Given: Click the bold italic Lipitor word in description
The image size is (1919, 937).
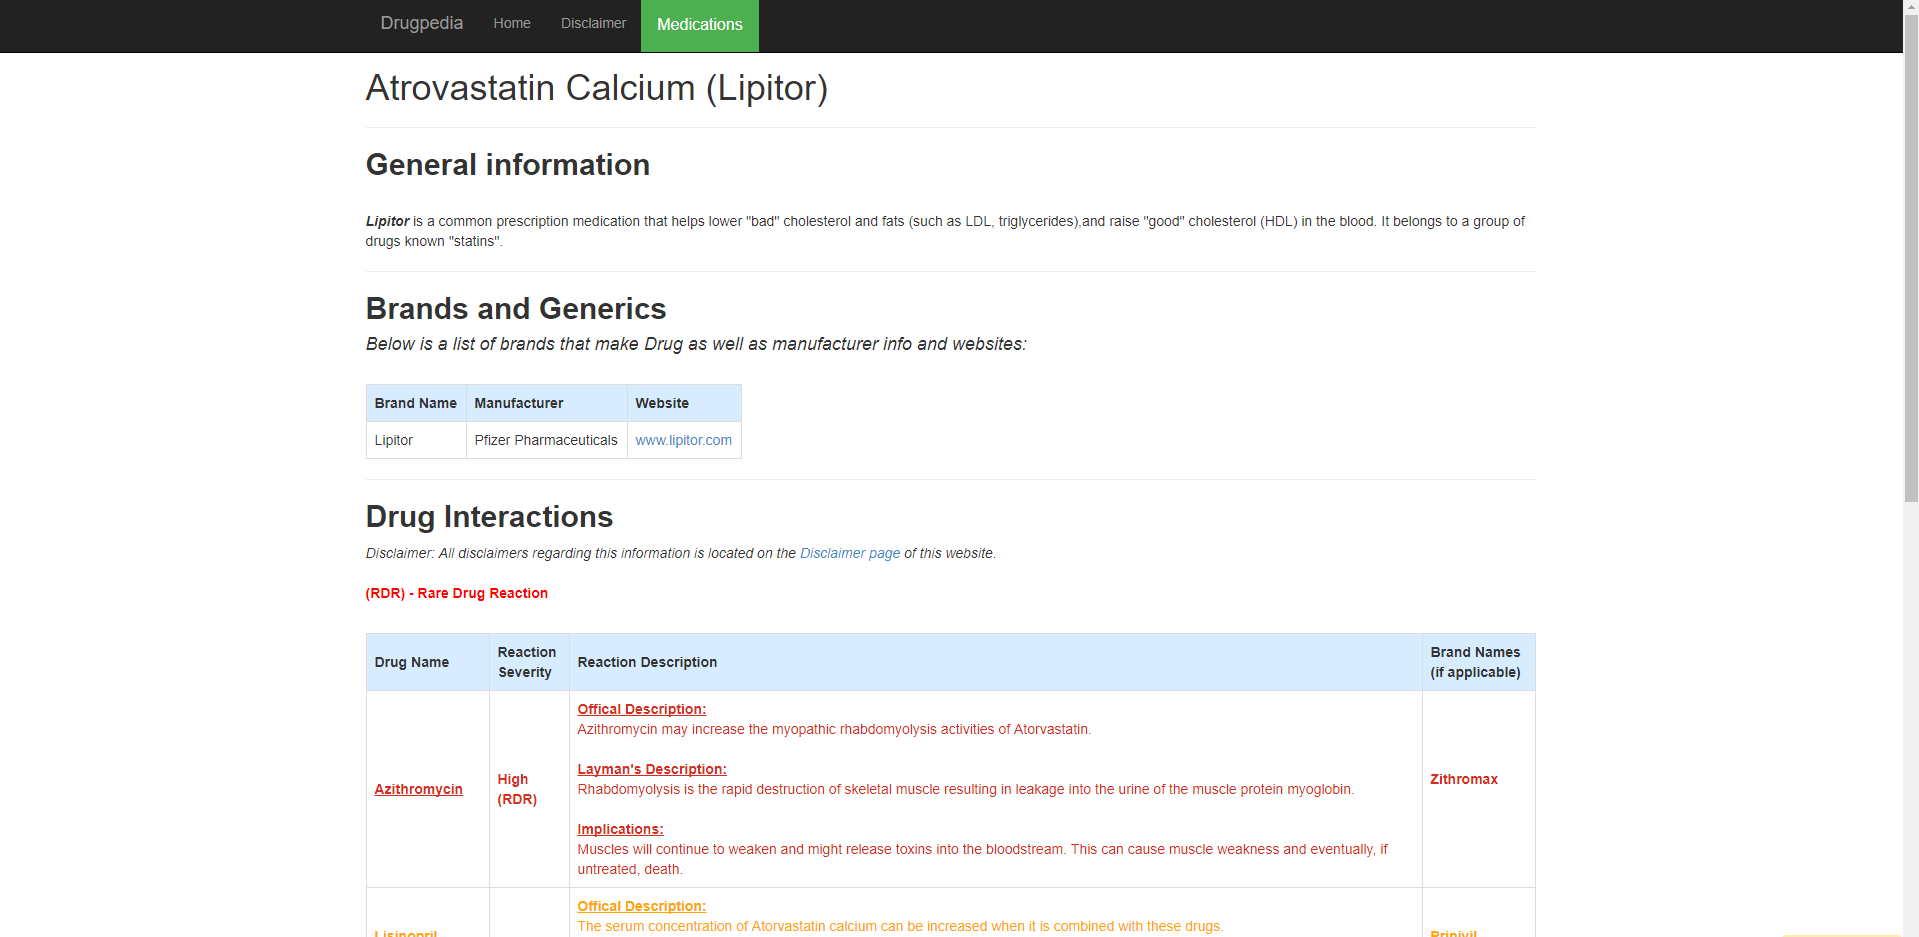Looking at the screenshot, I should pos(387,221).
